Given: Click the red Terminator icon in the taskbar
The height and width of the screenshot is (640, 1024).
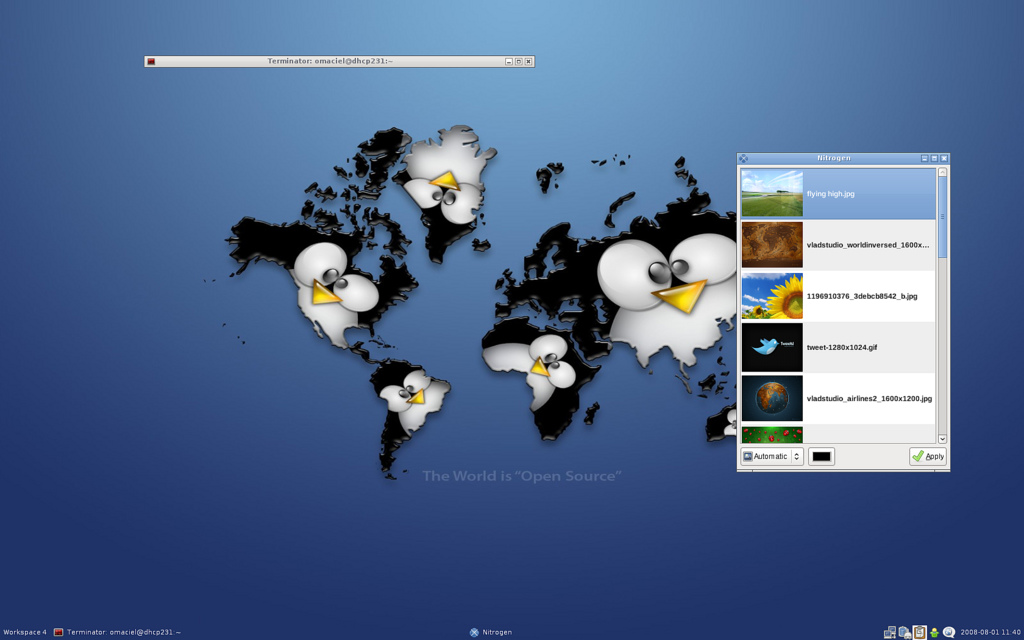Looking at the screenshot, I should tap(59, 632).
